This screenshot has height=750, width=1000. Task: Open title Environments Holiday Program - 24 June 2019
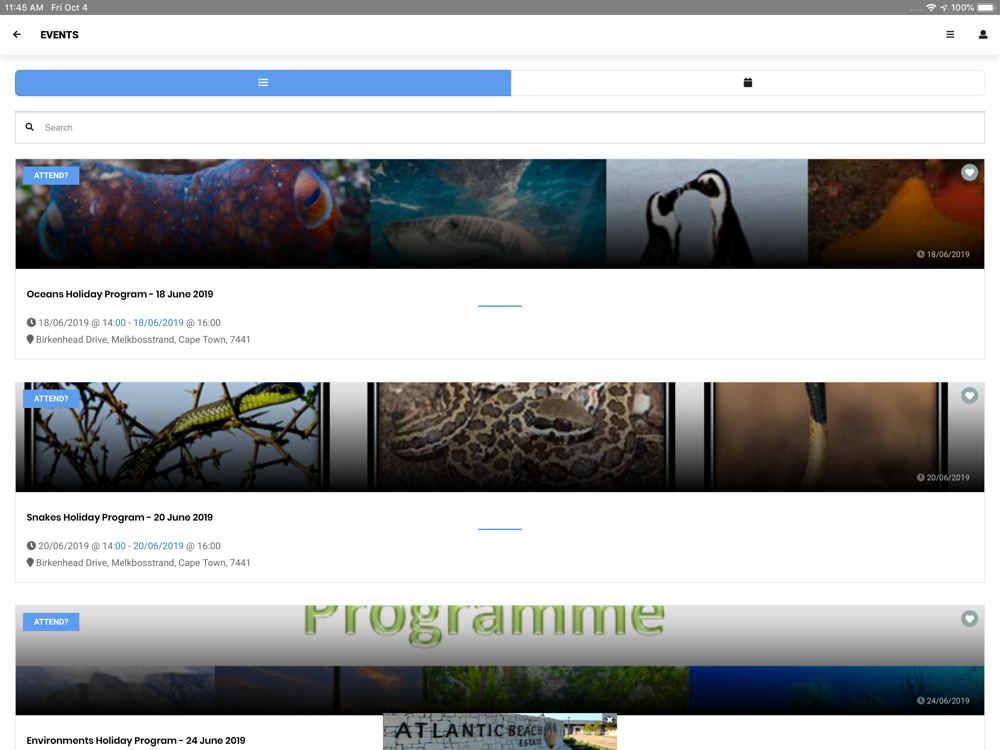136,740
